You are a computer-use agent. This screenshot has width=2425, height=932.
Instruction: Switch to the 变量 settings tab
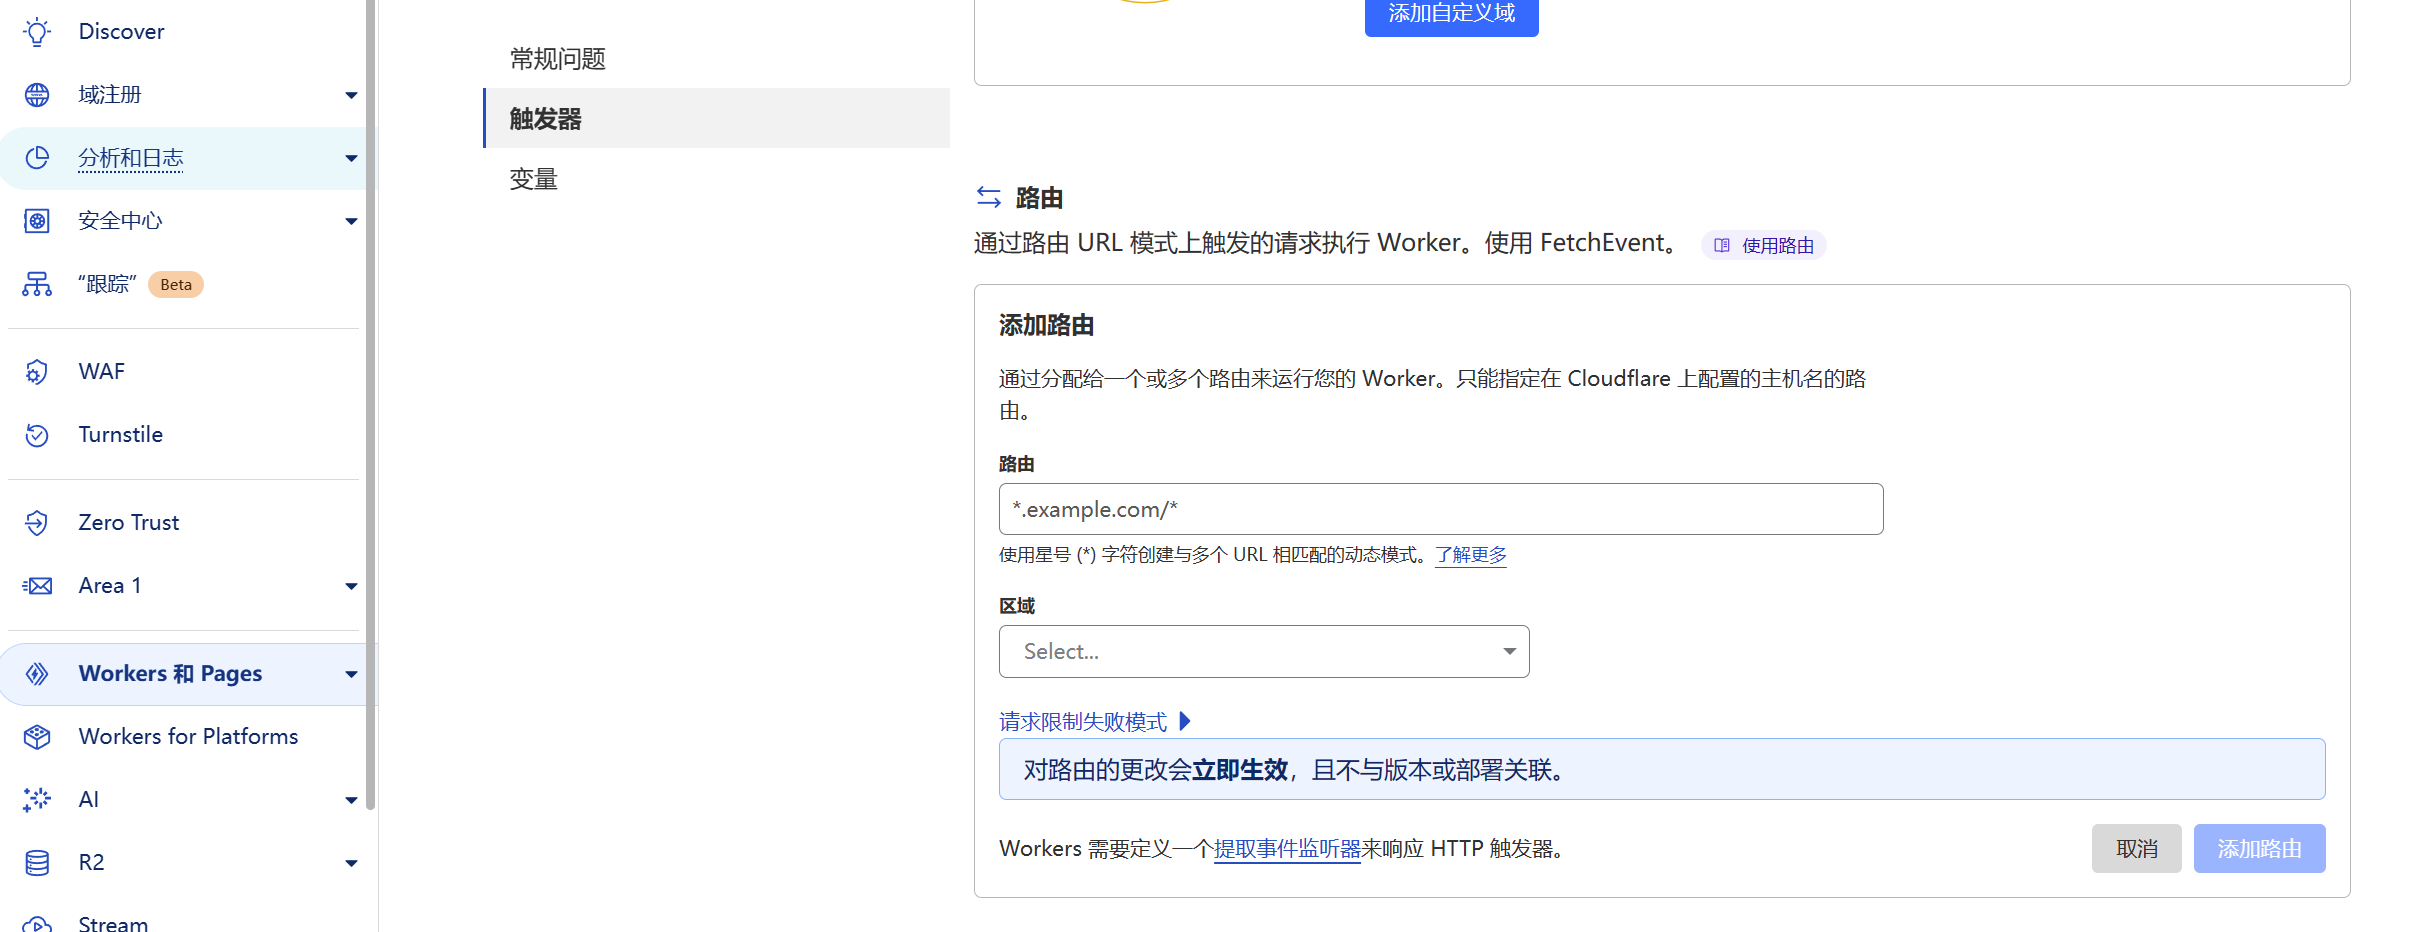(x=534, y=179)
